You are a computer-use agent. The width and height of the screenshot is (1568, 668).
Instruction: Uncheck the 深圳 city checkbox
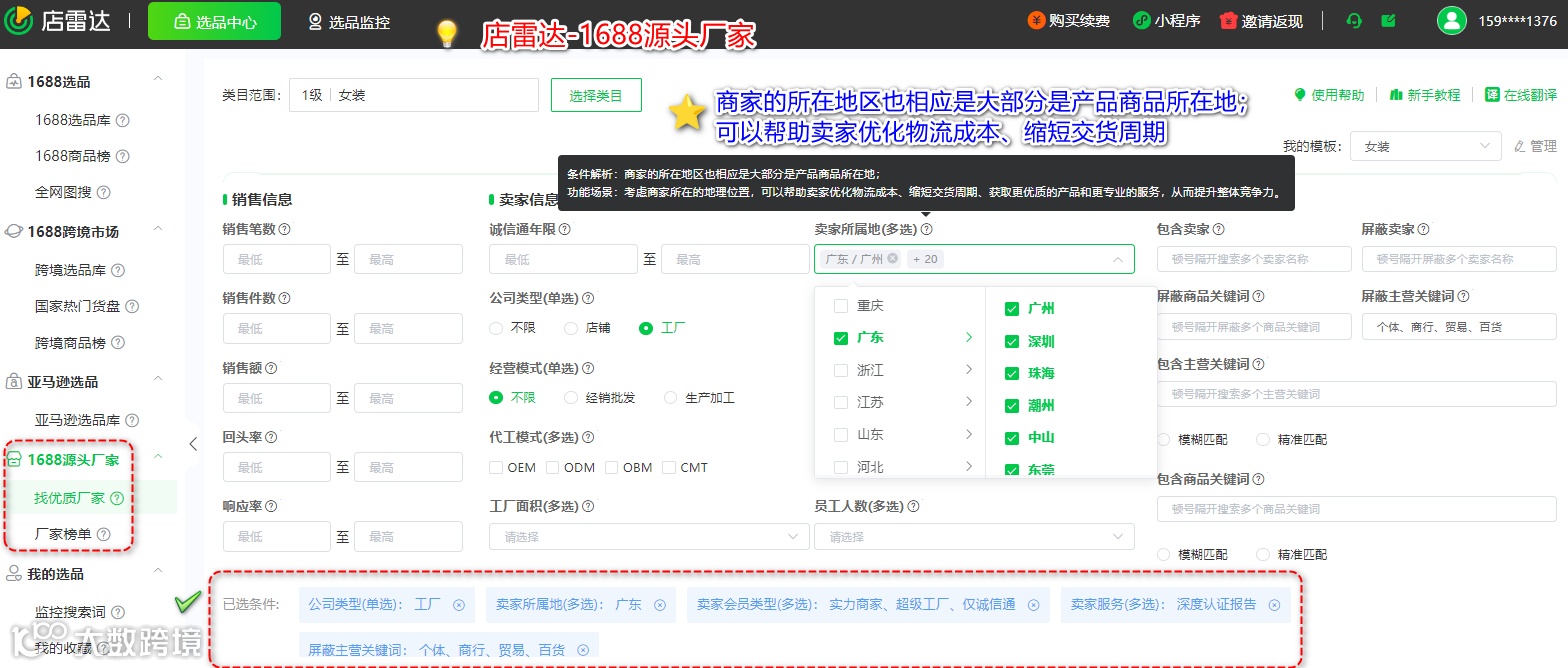1012,341
